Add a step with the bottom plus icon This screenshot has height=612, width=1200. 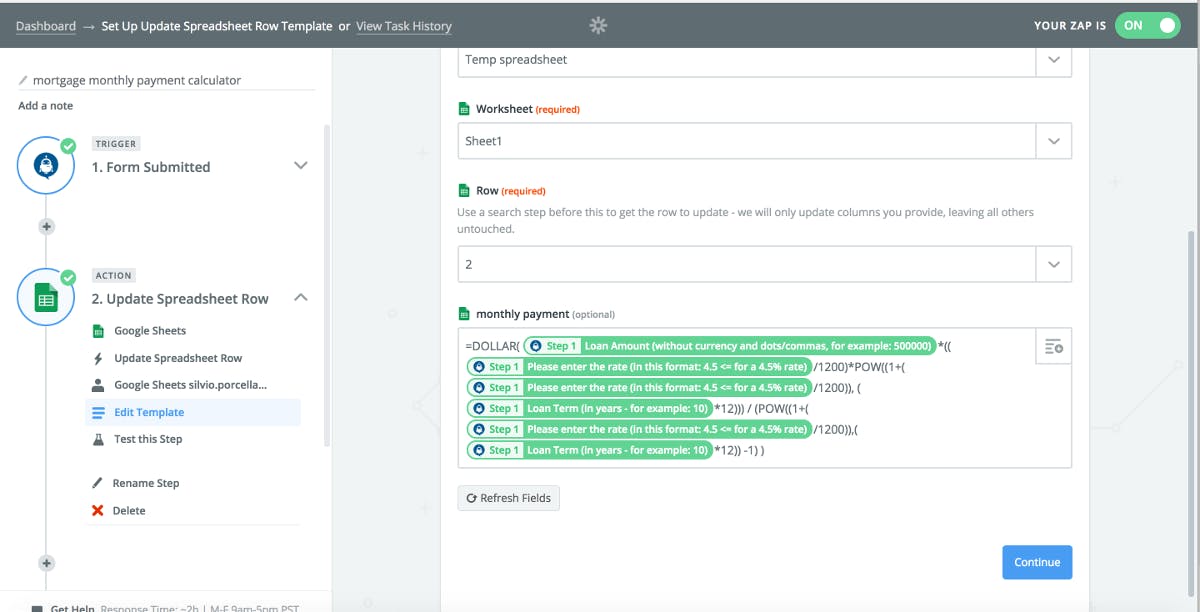(46, 563)
